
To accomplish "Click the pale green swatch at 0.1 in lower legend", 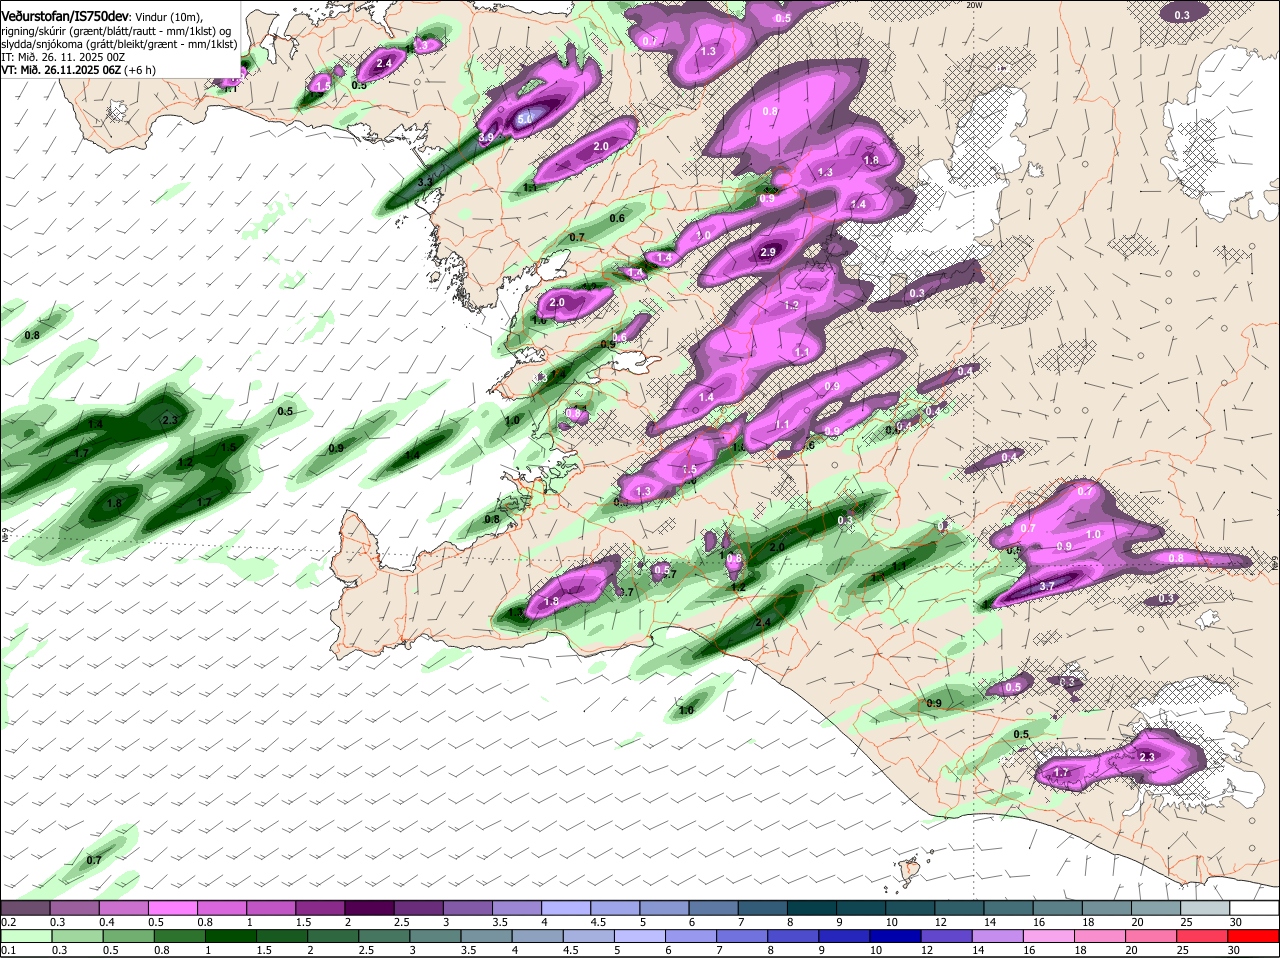I will [x=27, y=936].
